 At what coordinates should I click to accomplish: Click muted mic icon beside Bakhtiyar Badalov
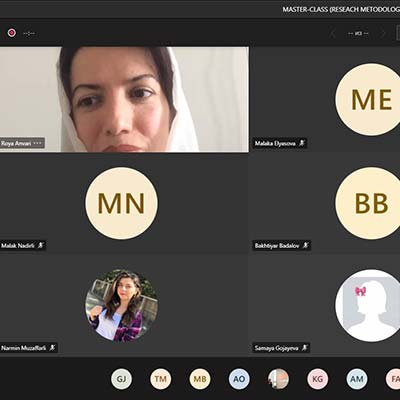click(x=306, y=245)
